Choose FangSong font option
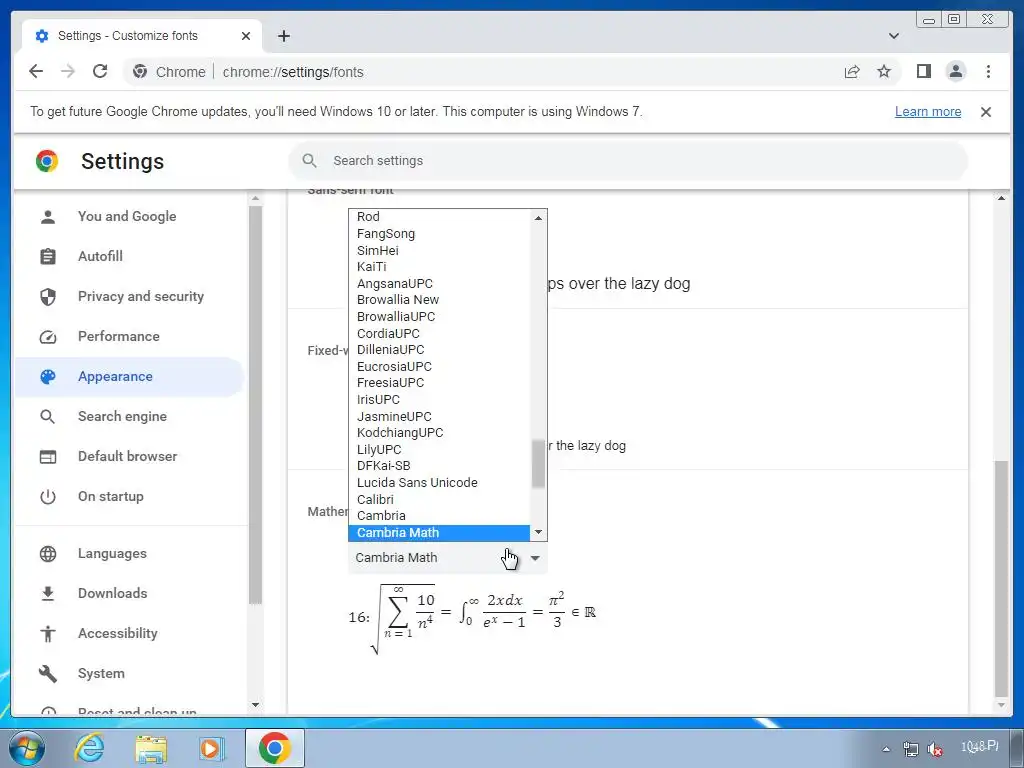1024x768 pixels. pyautogui.click(x=440, y=233)
